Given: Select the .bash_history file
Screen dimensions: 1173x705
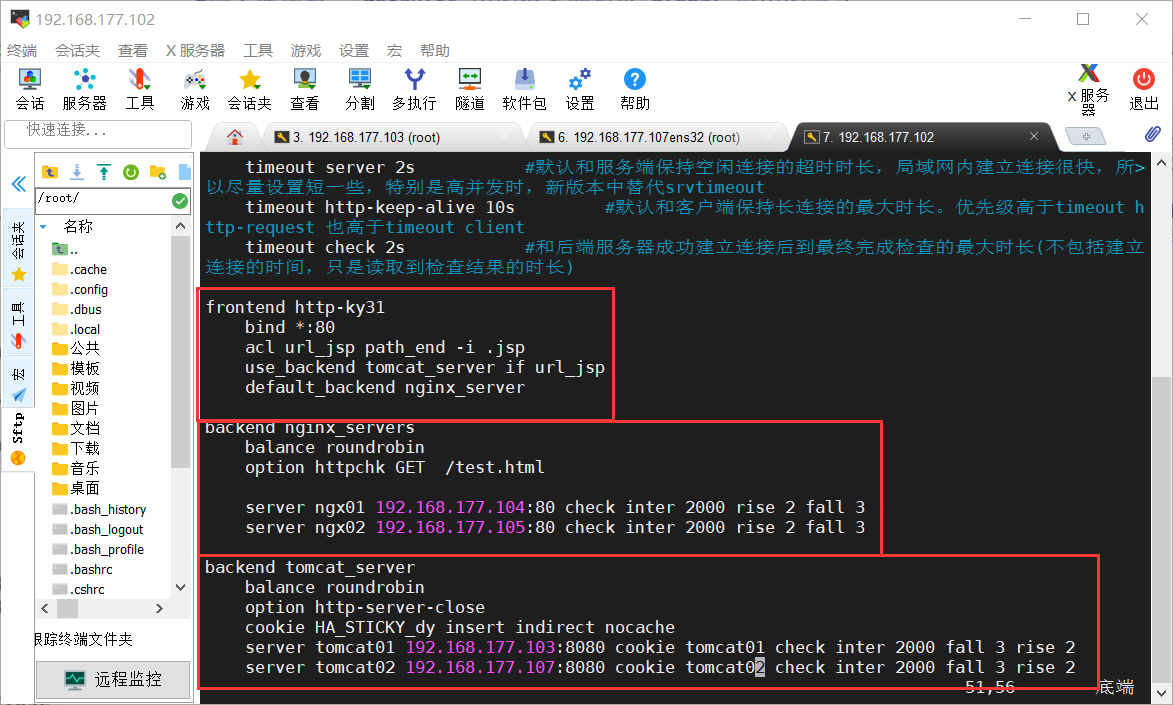Looking at the screenshot, I should coord(99,510).
